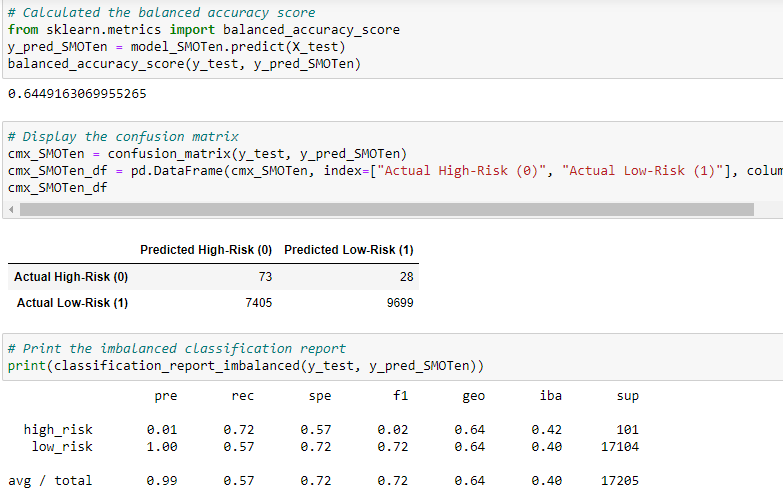Click the balanced_accuracy_score call line
Viewport: 783px width, 499px height.
(x=184, y=64)
